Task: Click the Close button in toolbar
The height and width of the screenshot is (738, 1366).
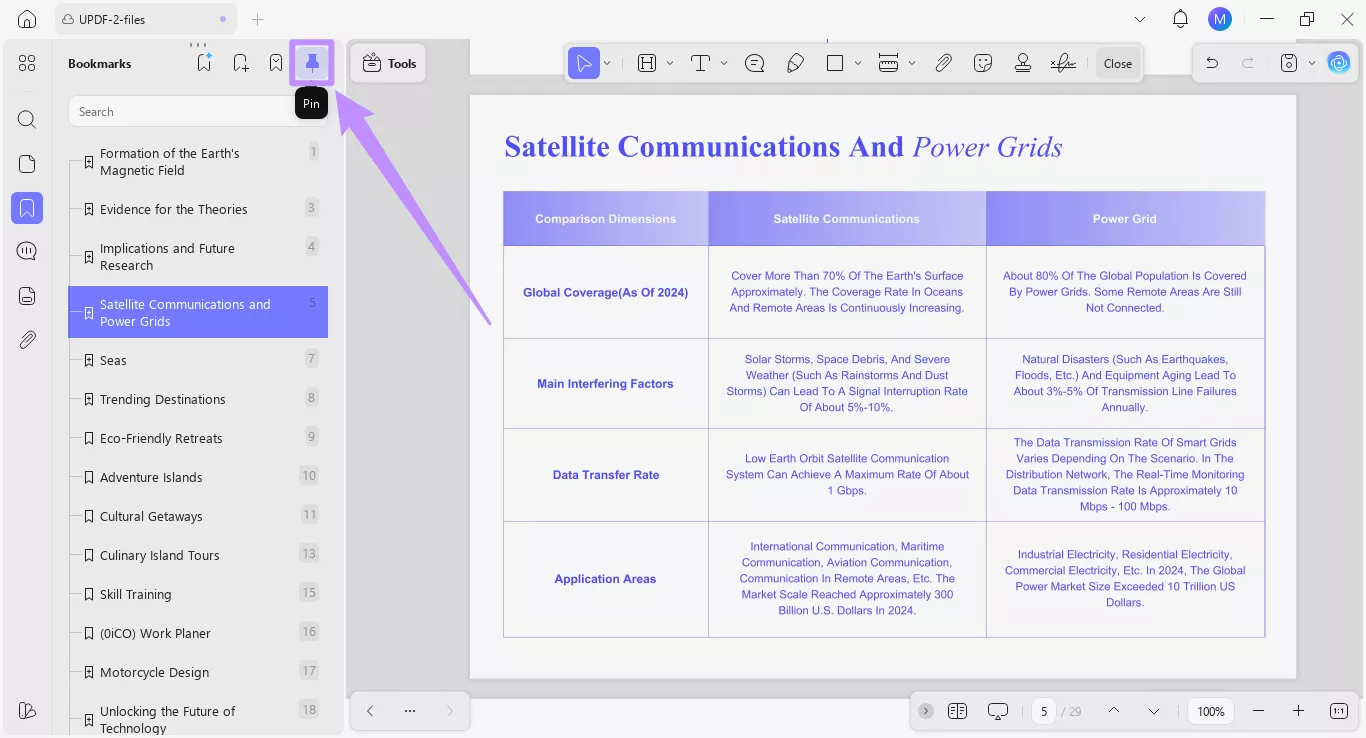Action: tap(1117, 63)
